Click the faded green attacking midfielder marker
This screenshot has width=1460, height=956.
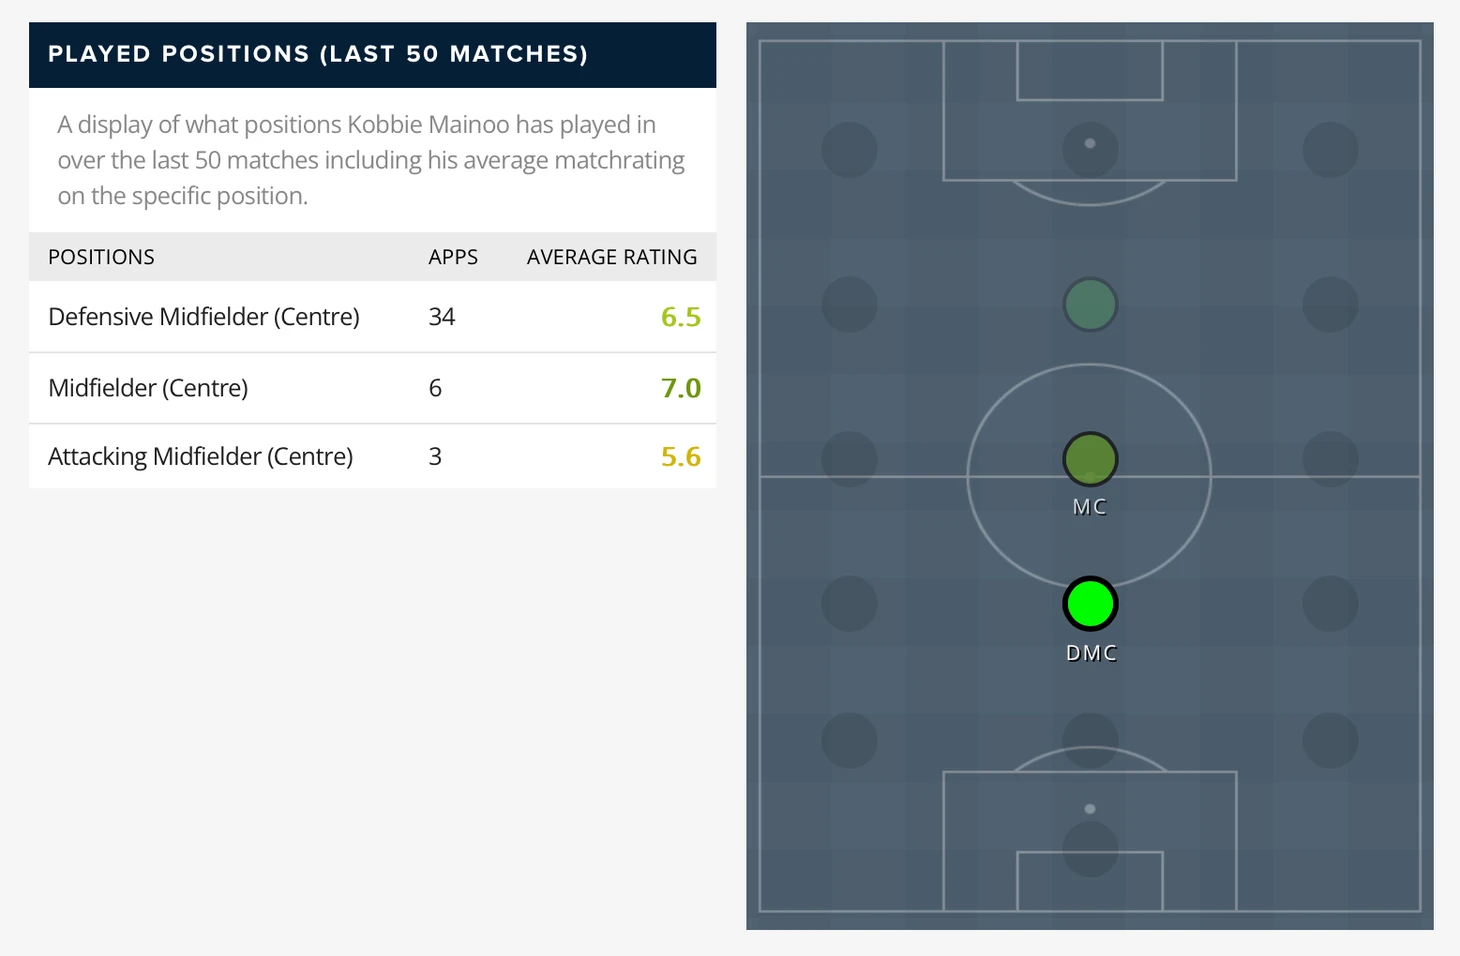(x=1090, y=305)
